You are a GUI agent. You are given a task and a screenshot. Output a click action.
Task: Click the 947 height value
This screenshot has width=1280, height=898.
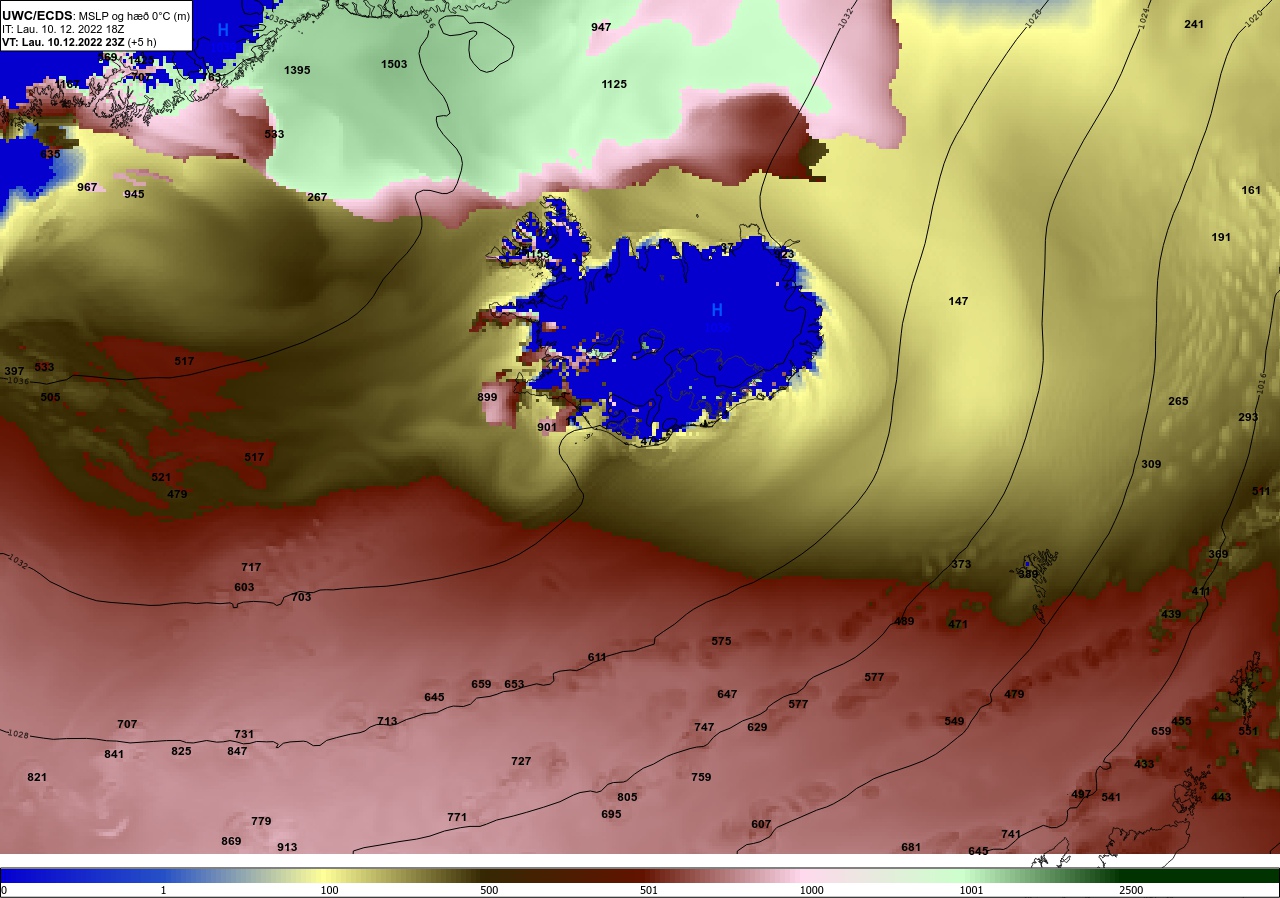pyautogui.click(x=601, y=27)
